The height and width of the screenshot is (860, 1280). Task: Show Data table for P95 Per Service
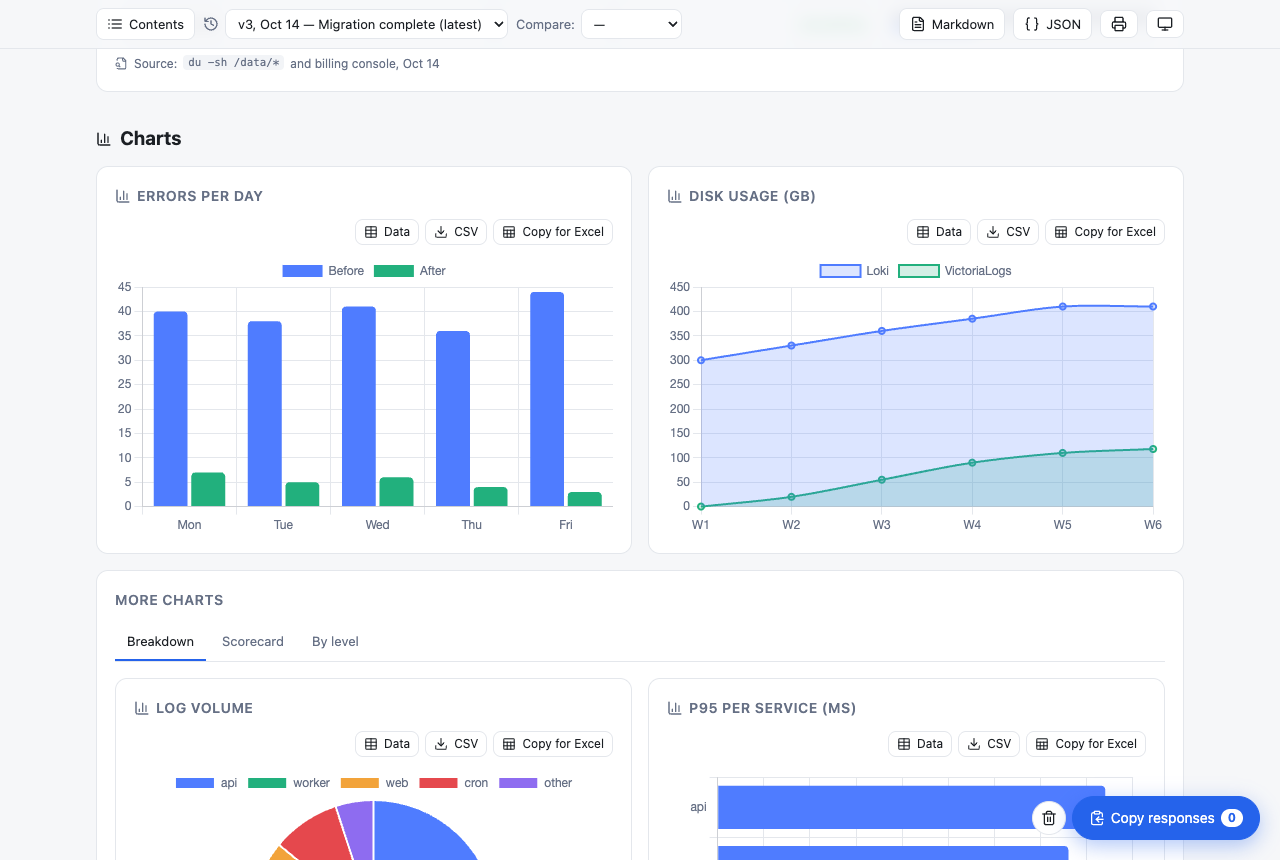point(920,744)
